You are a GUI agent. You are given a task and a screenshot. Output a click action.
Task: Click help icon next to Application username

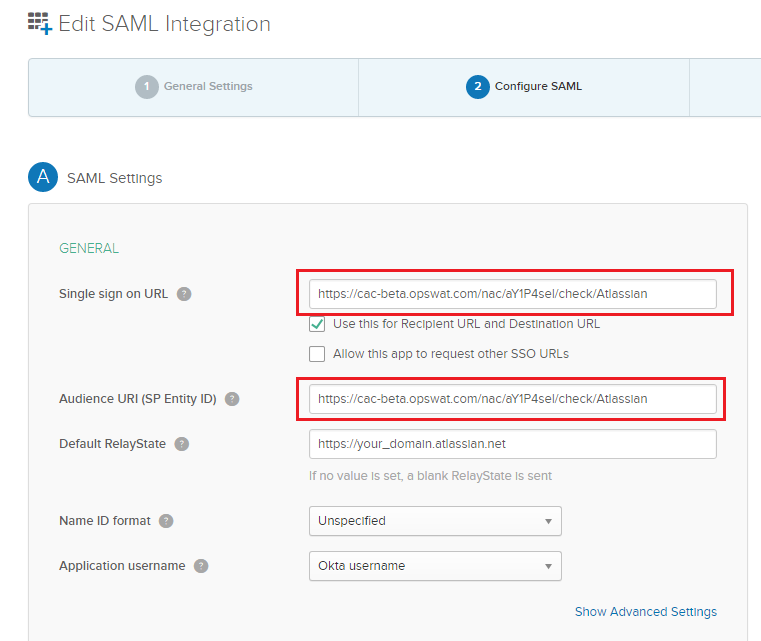click(x=201, y=566)
